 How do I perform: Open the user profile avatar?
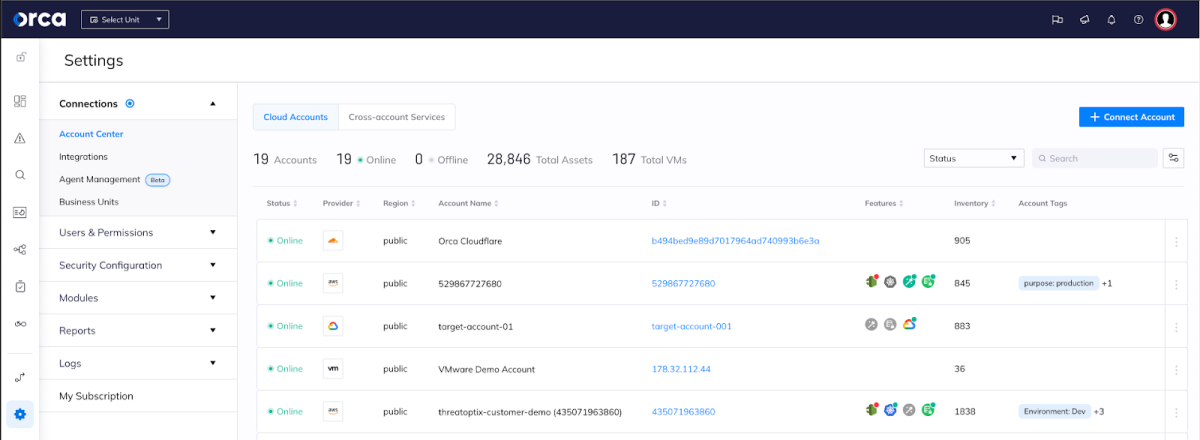1165,20
